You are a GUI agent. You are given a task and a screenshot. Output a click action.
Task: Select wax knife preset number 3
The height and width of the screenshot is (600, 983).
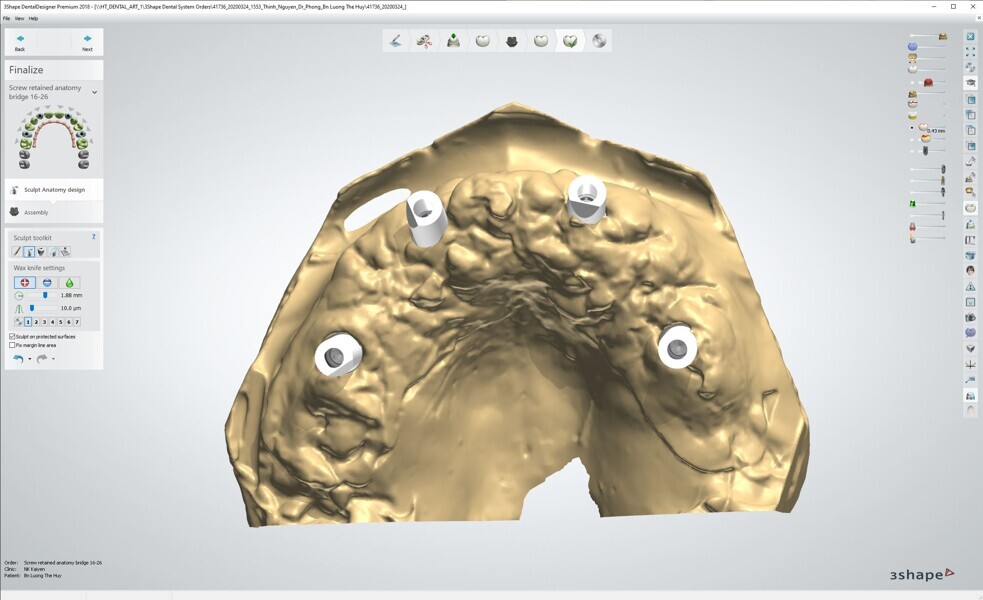[44, 322]
